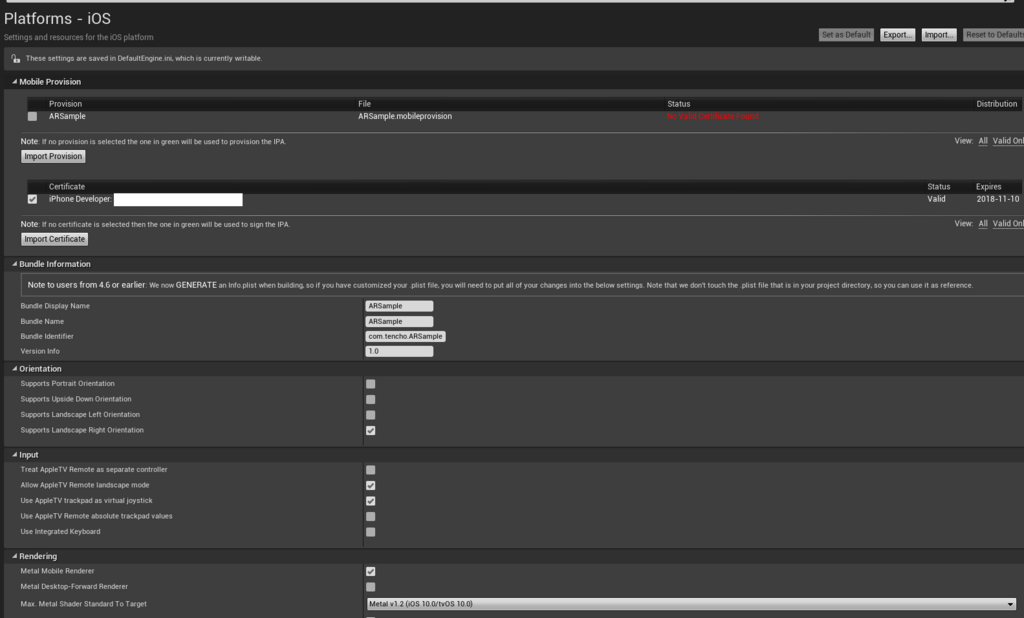Click the File column header
This screenshot has width=1024, height=618.
(x=364, y=104)
